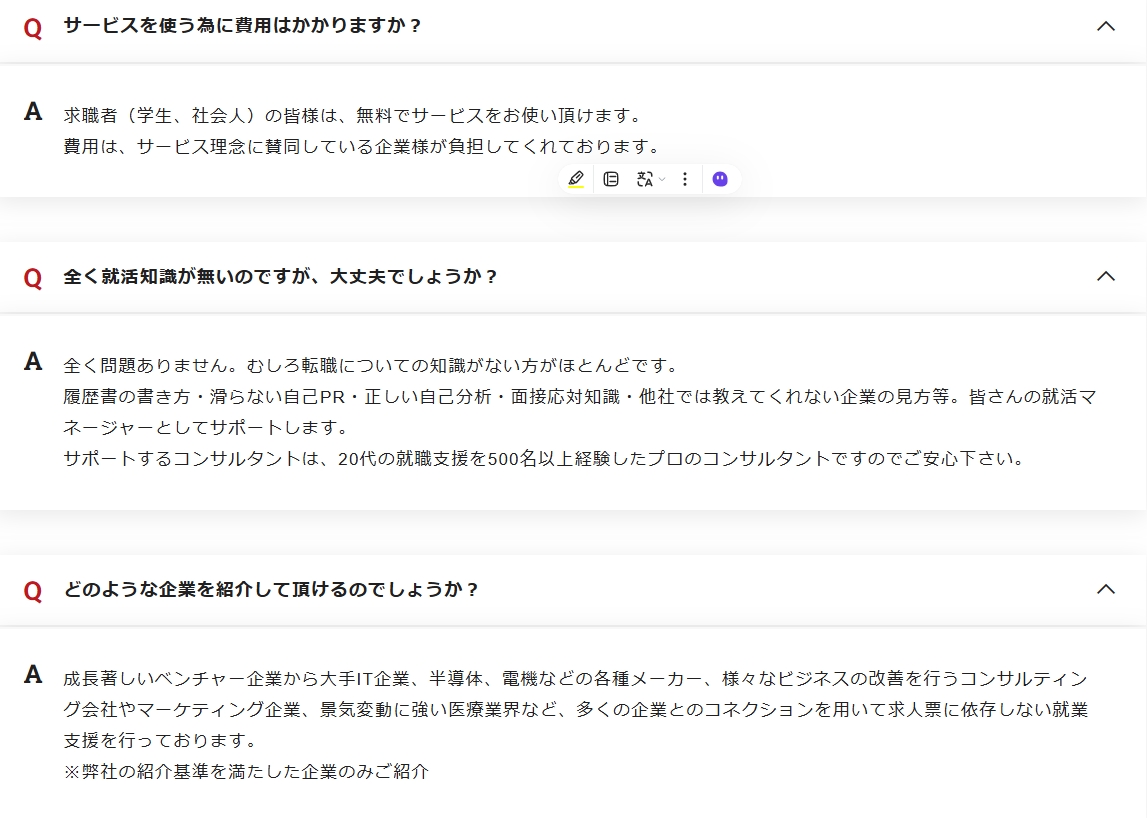Open the three-dot overflow menu
Viewport: 1147px width, 818px height.
[684, 178]
